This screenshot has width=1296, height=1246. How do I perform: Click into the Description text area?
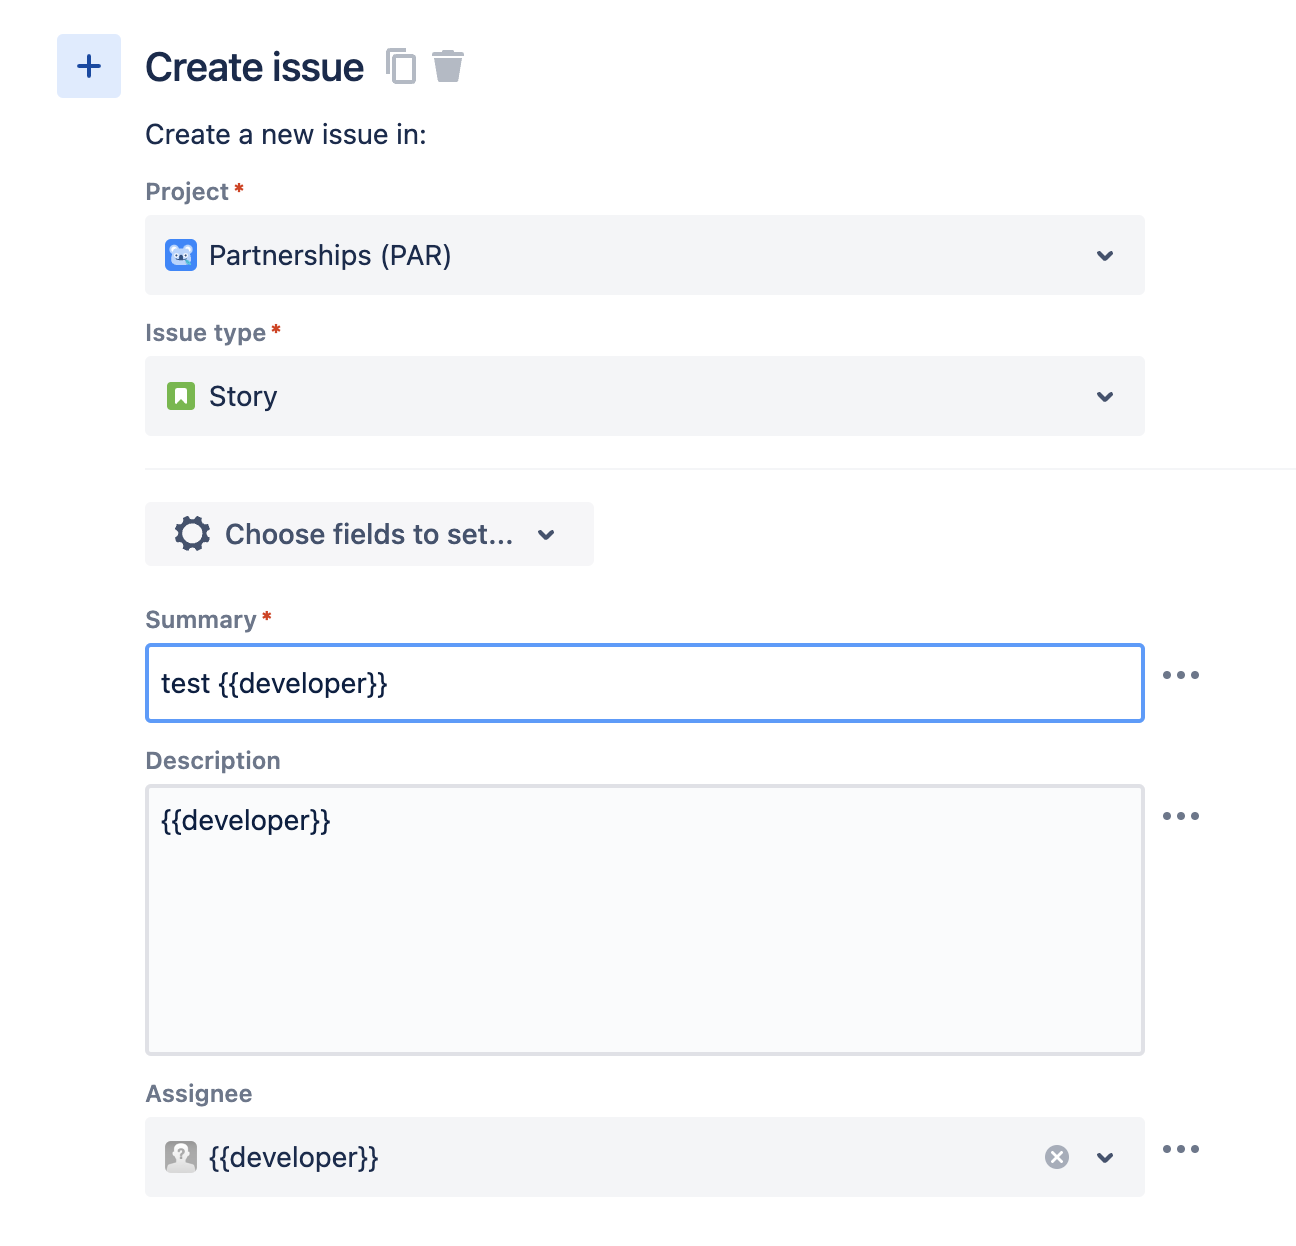[645, 920]
